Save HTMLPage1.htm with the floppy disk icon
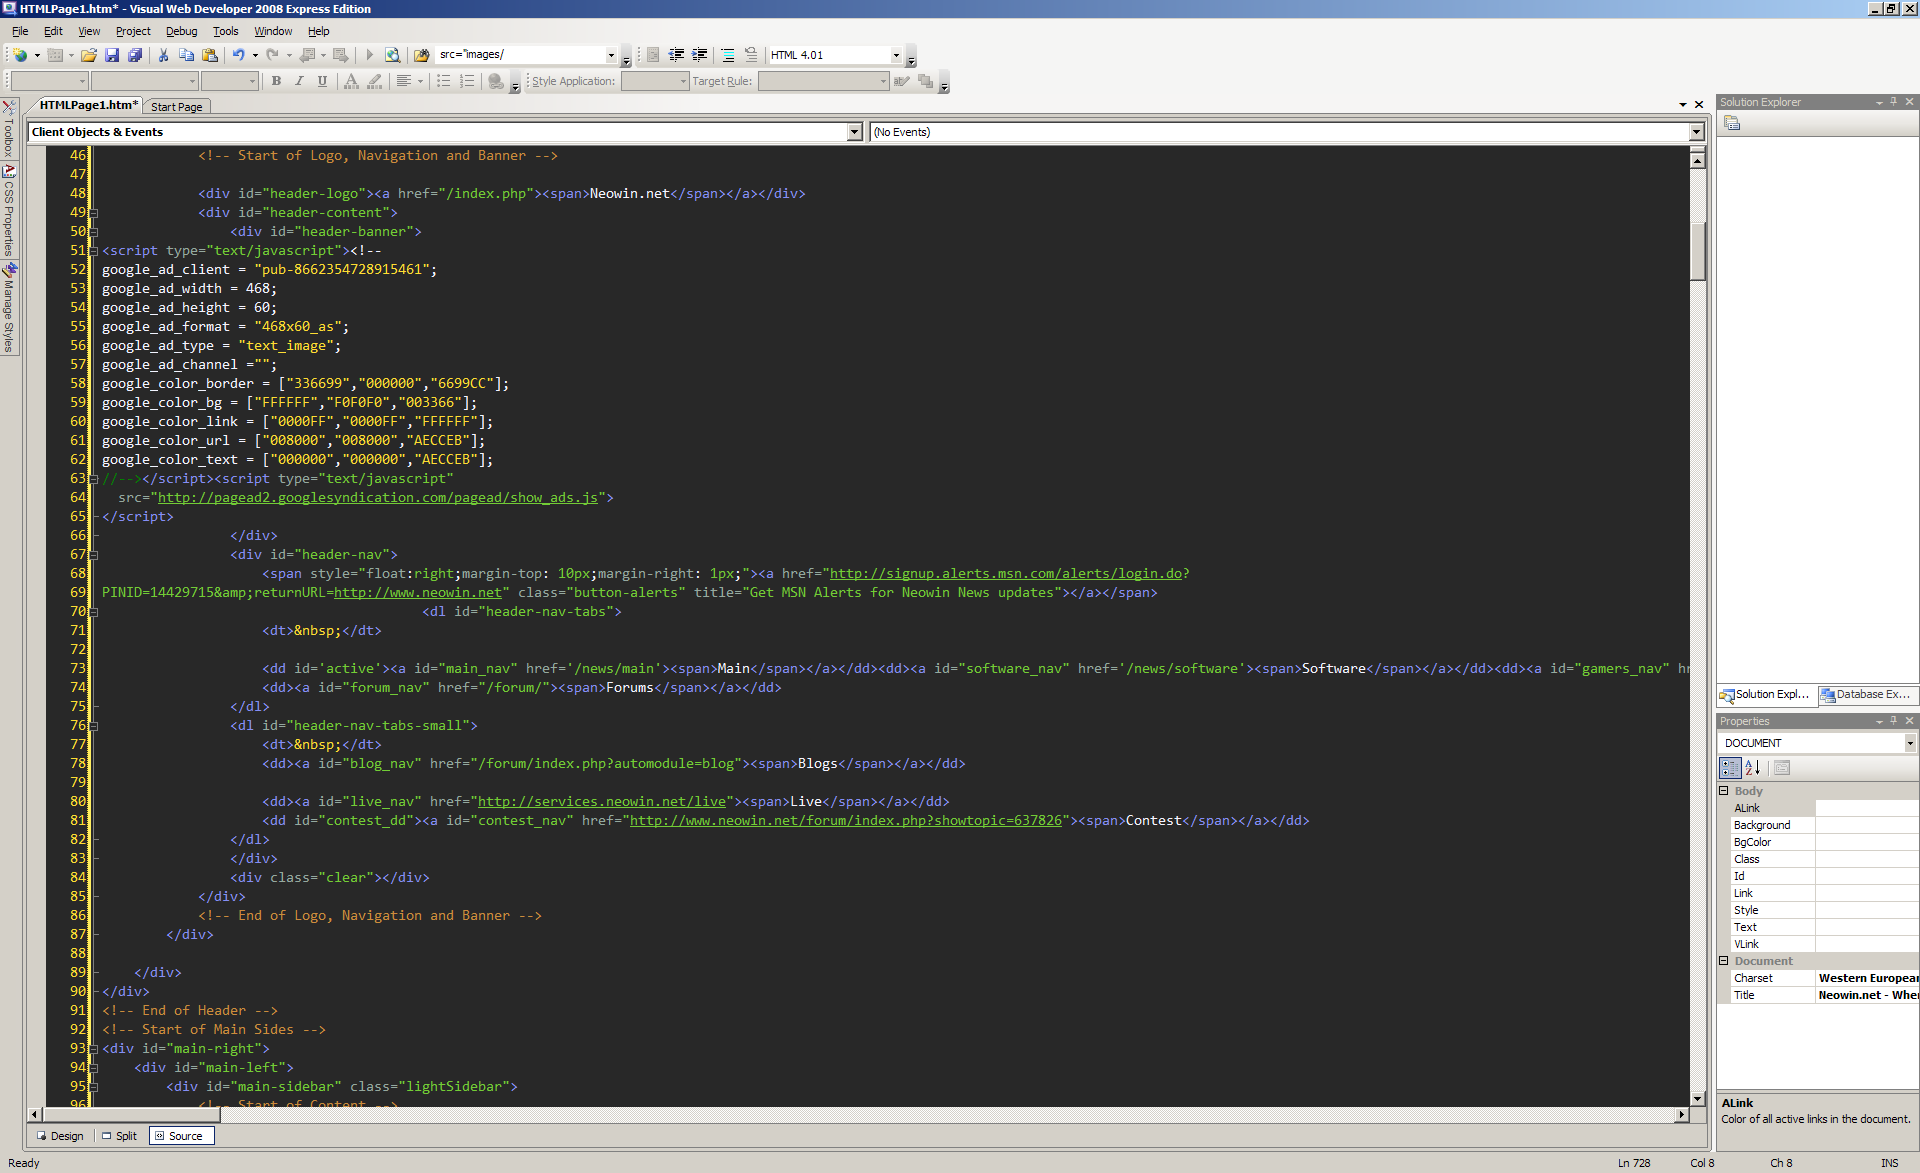Screen dimensions: 1920x1173 click(x=112, y=55)
